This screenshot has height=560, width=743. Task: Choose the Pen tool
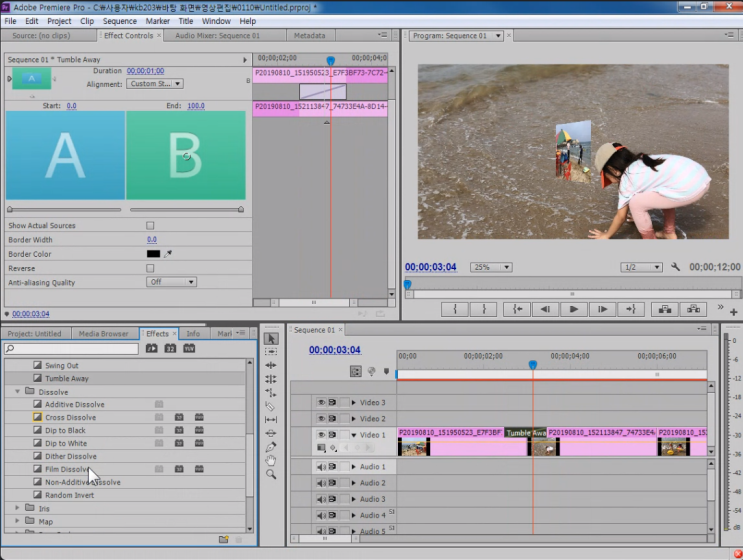pyautogui.click(x=271, y=447)
